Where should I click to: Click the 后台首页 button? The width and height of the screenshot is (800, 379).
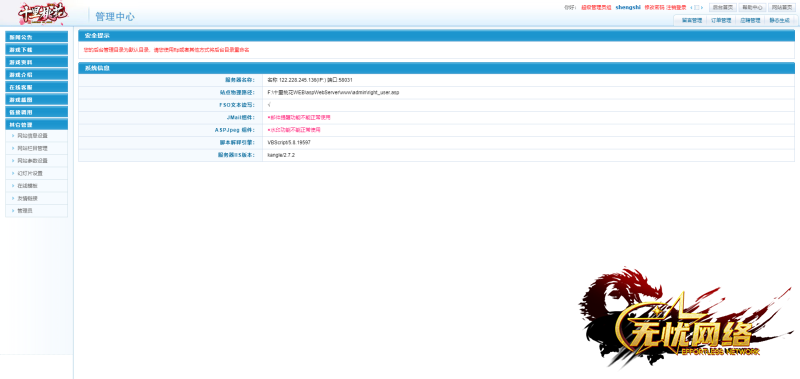tap(723, 7)
